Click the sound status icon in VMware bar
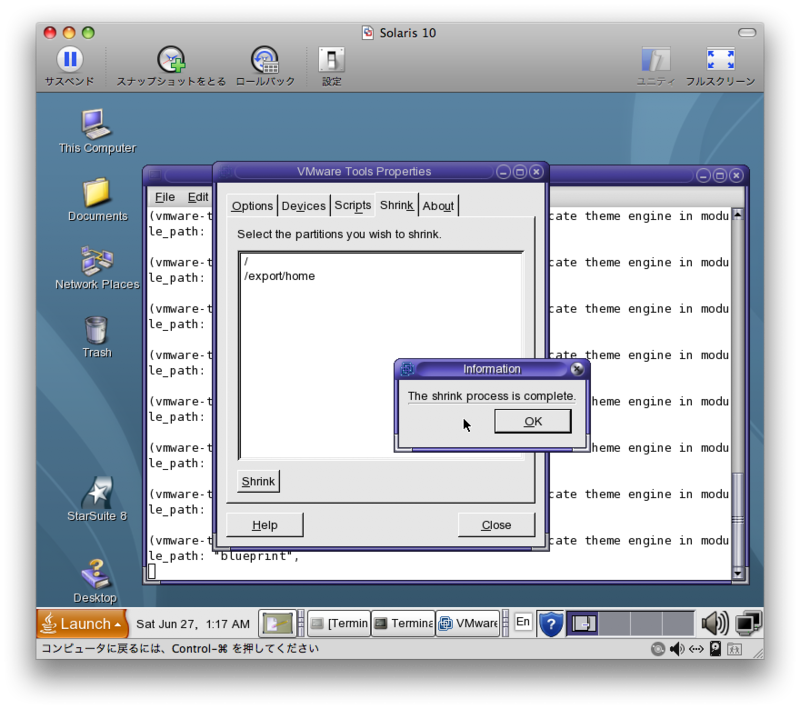Image resolution: width=800 pixels, height=709 pixels. [677, 649]
